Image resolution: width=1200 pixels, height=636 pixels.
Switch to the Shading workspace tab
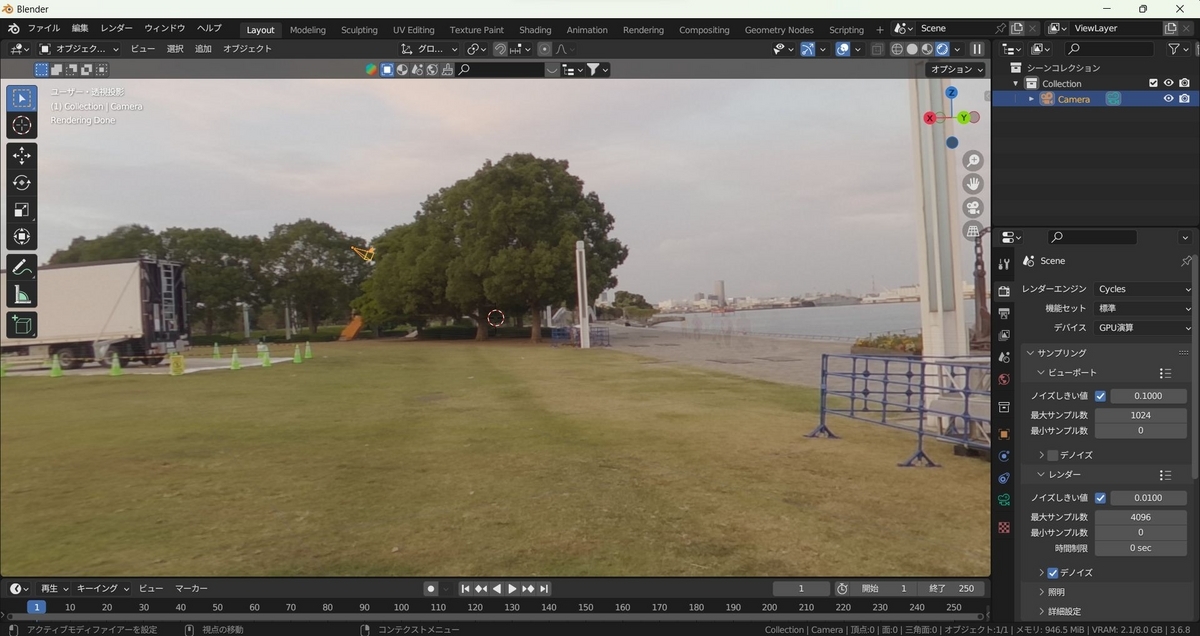click(x=535, y=30)
